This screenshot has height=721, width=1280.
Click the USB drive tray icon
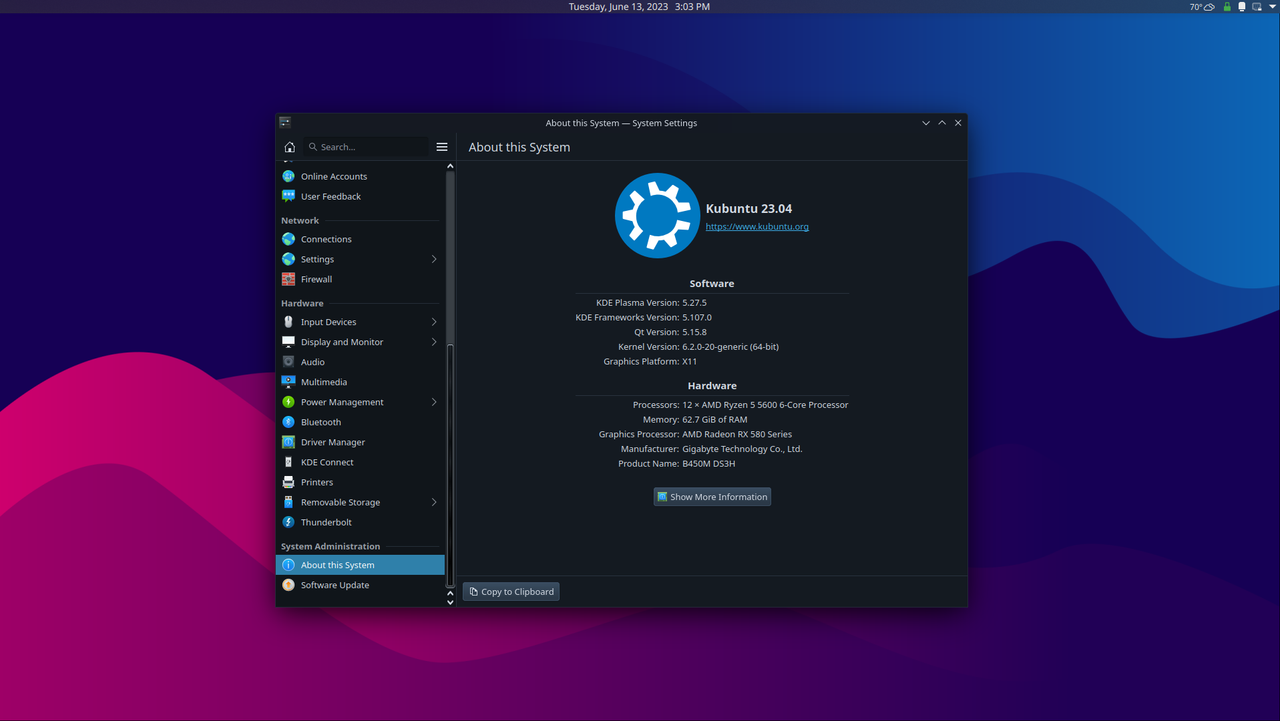1242,7
